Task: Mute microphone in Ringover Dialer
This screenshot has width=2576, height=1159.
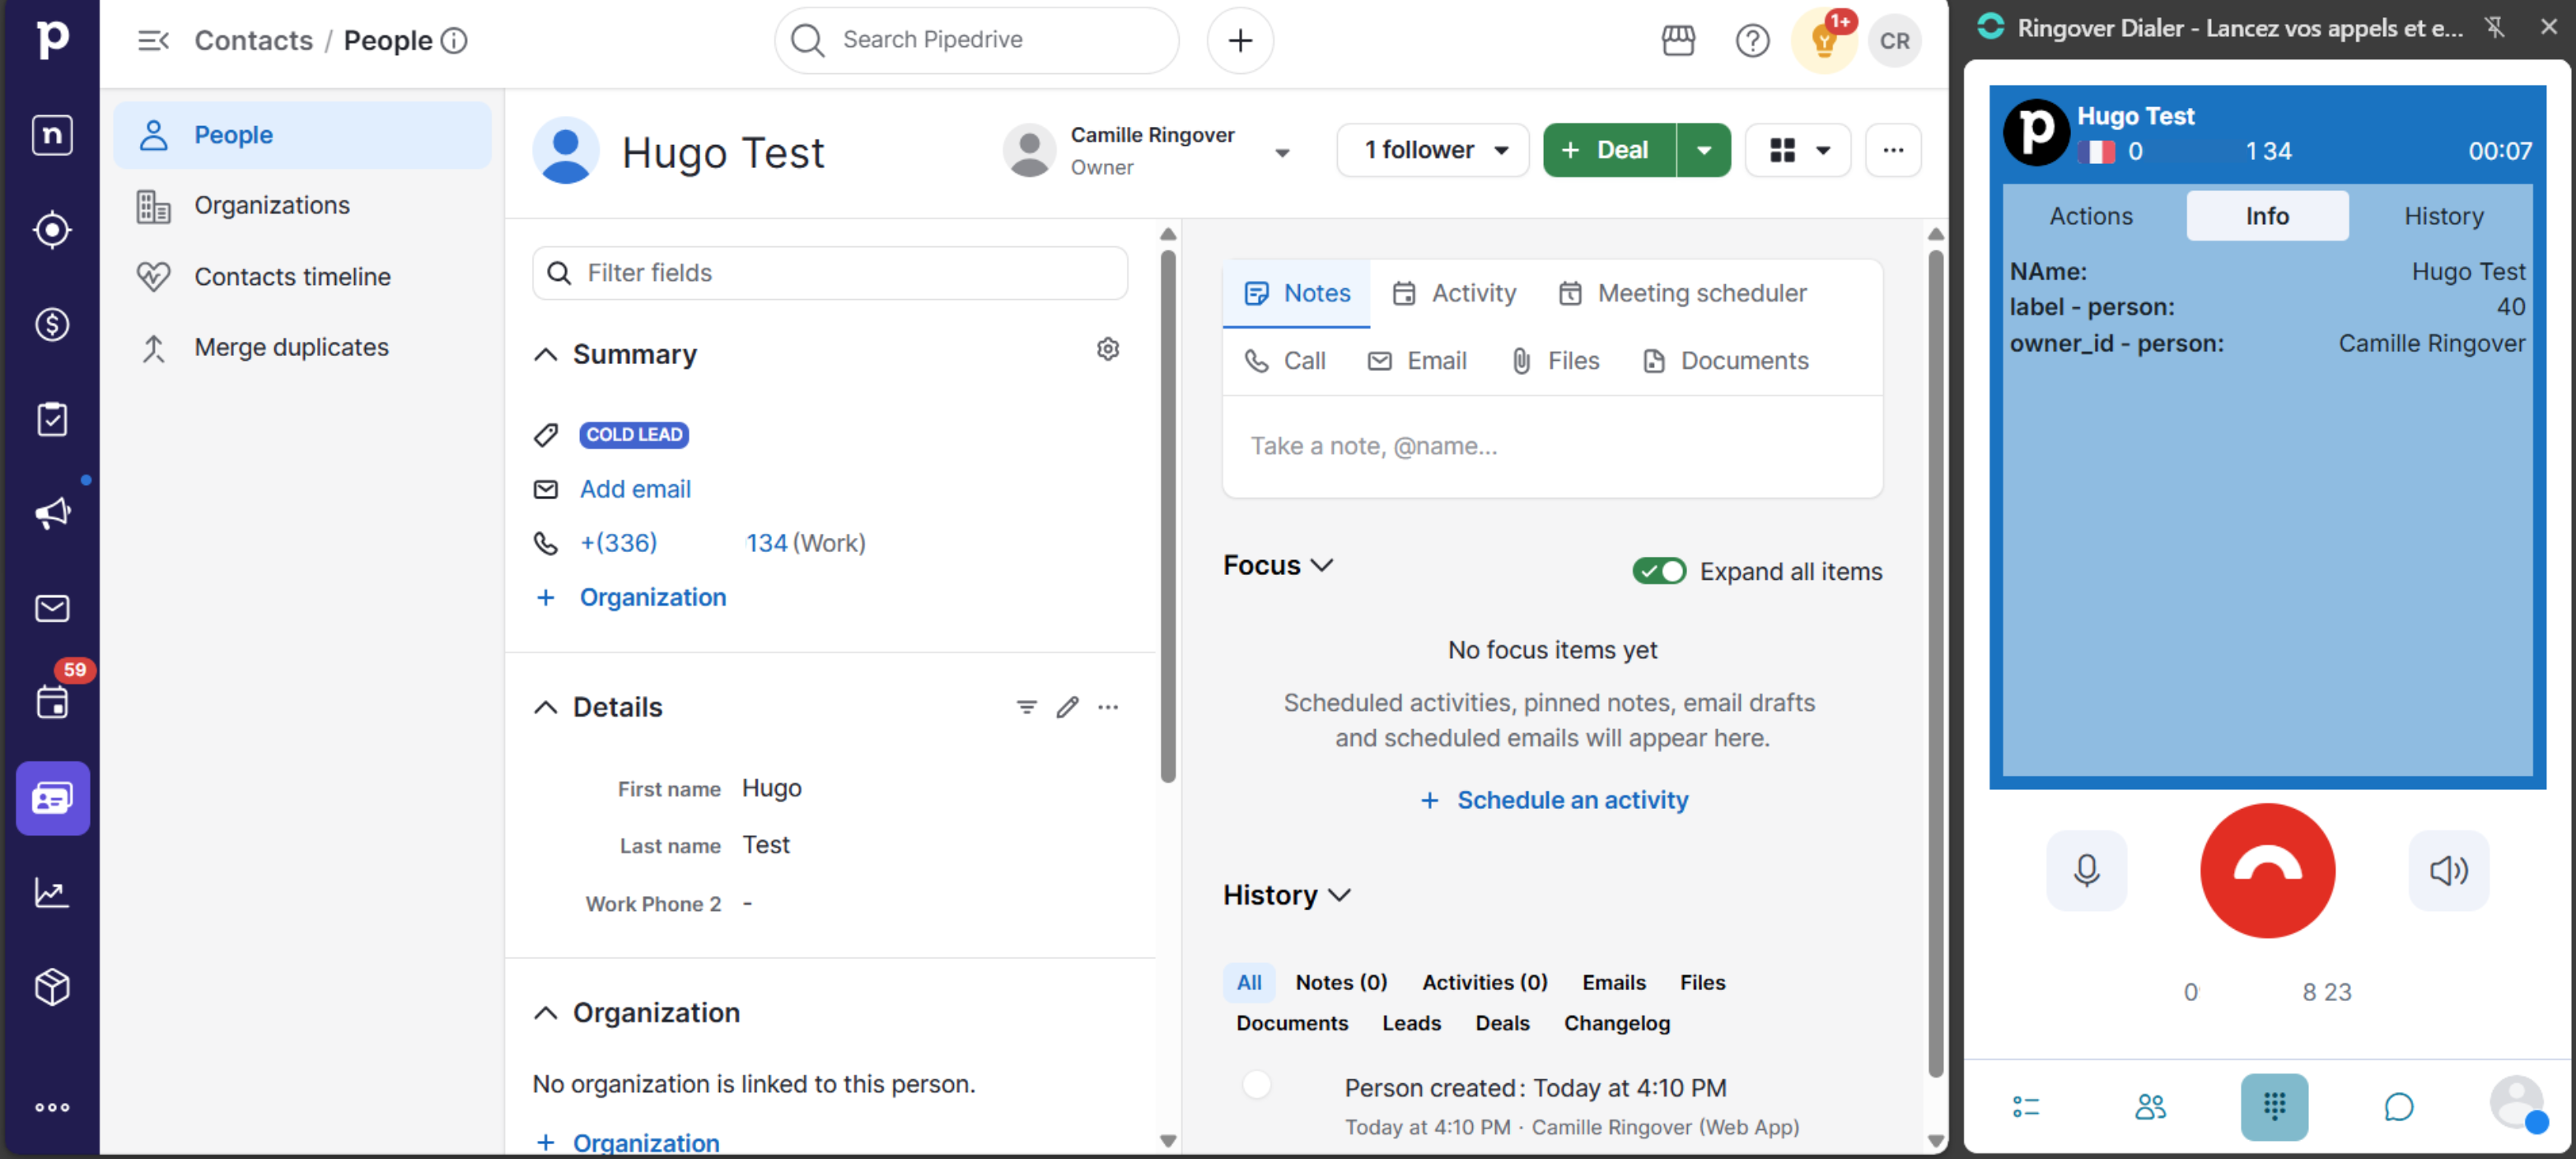Action: (x=2086, y=870)
